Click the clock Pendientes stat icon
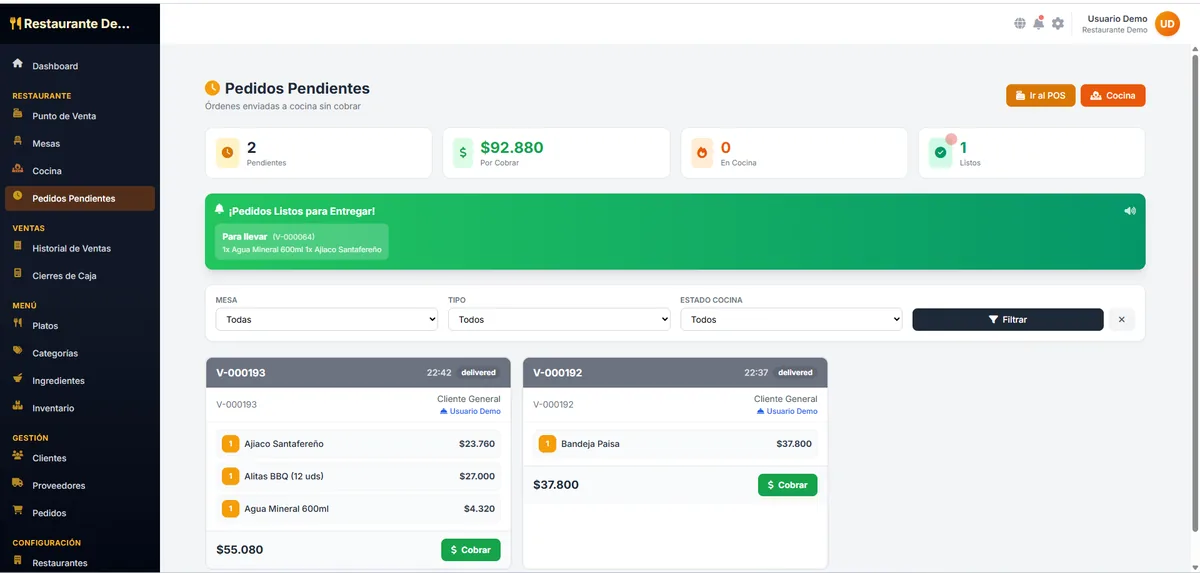This screenshot has width=1200, height=573. tap(228, 153)
